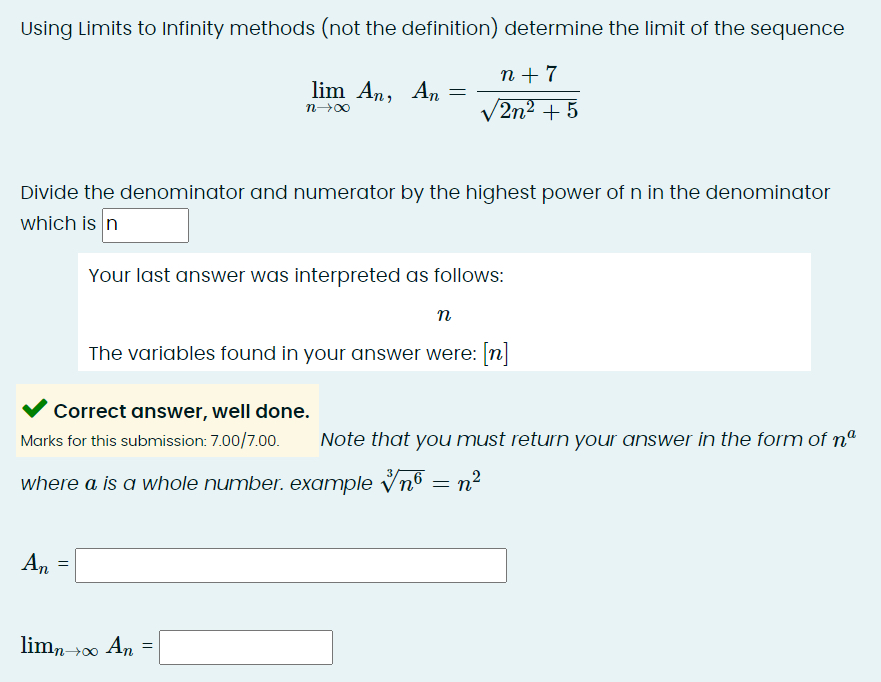The image size is (881, 682).
Task: Click the lim n→∞ A_n answer field
Action: 245,647
